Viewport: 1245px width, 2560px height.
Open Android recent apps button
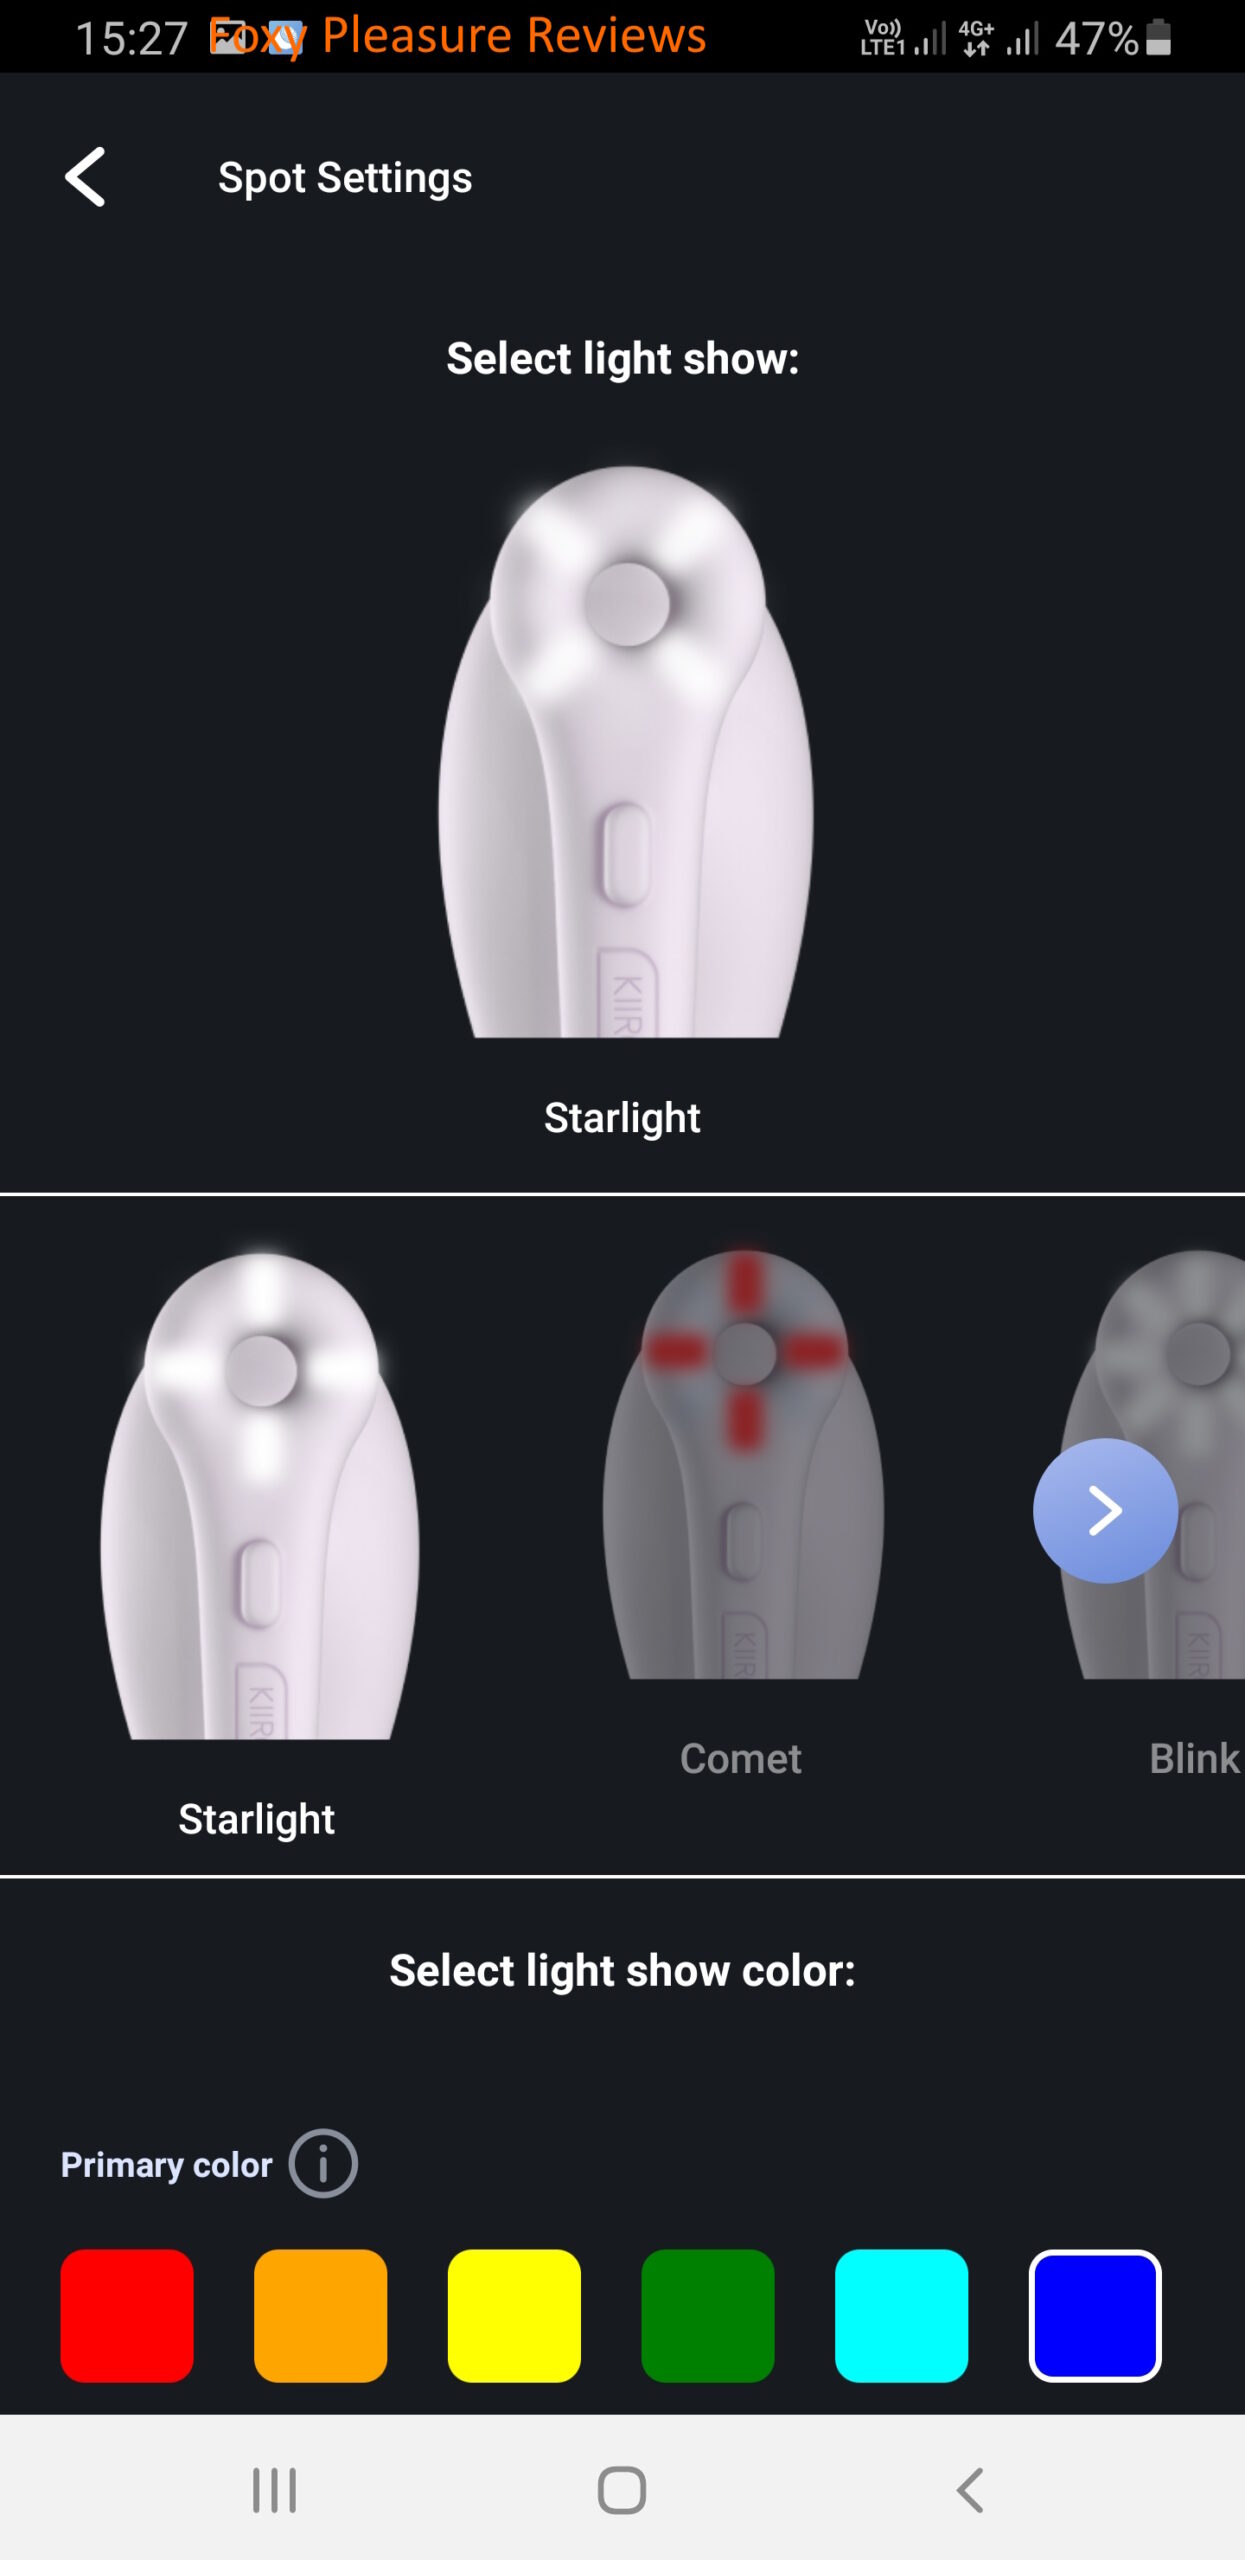[x=274, y=2490]
